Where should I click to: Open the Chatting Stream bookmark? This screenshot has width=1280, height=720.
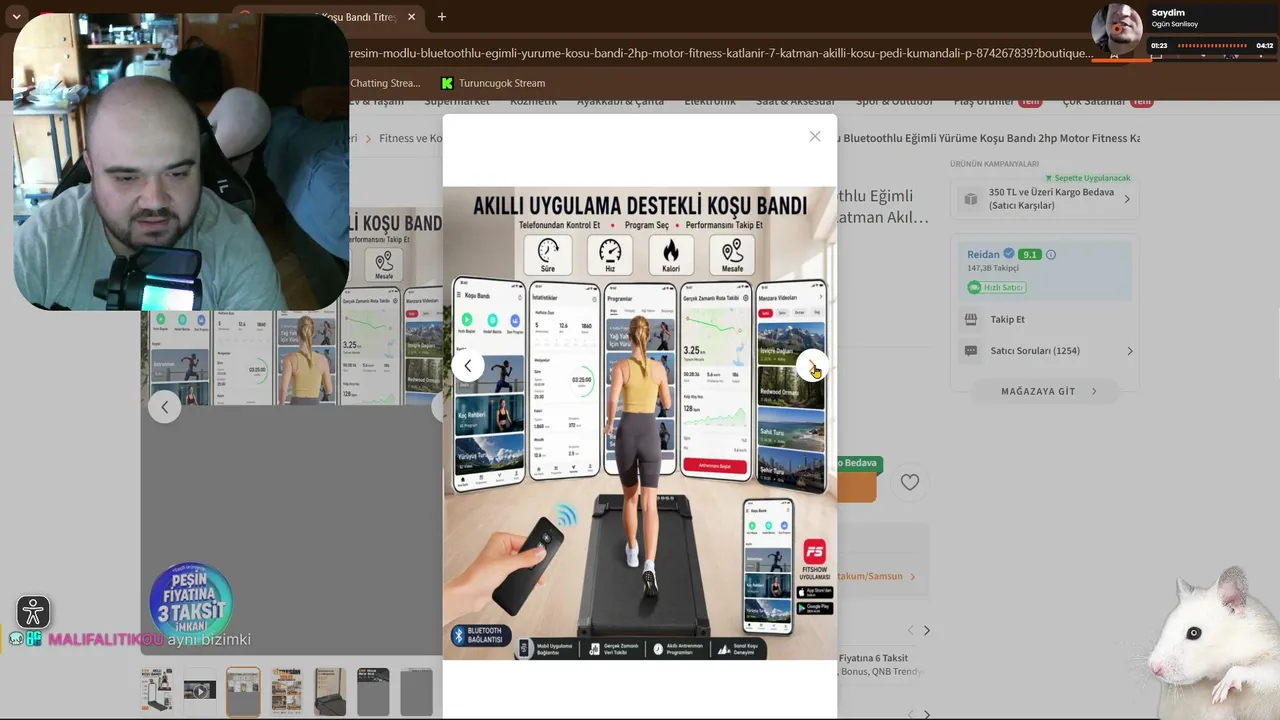[385, 83]
